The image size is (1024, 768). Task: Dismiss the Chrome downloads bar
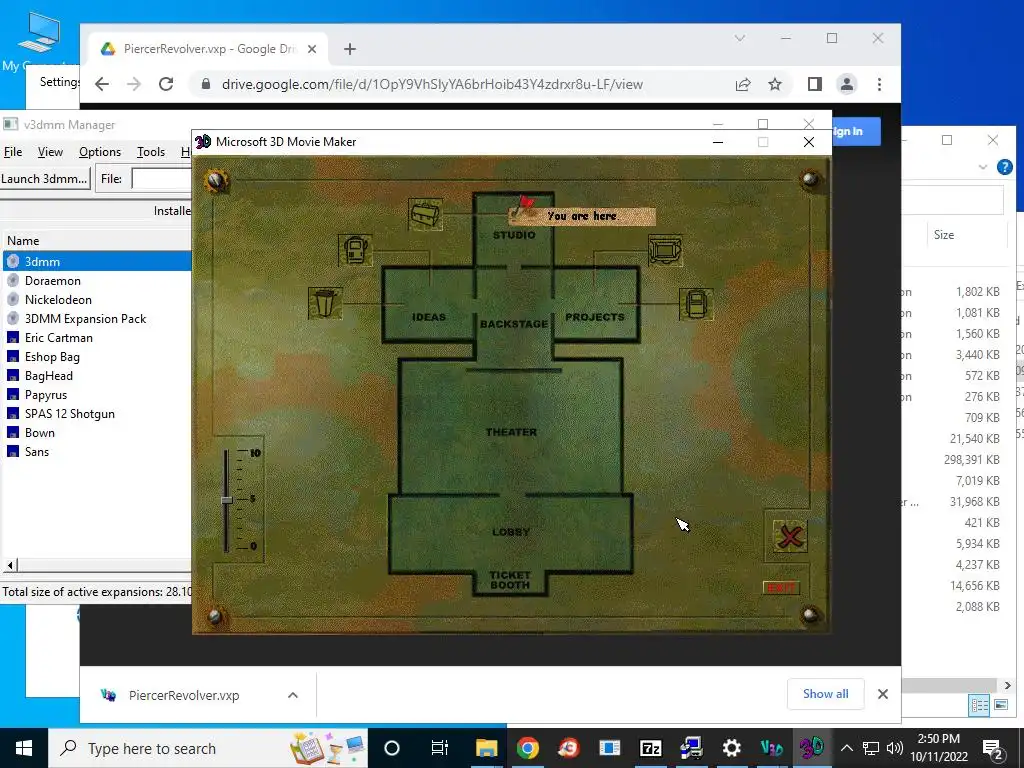pyautogui.click(x=883, y=694)
